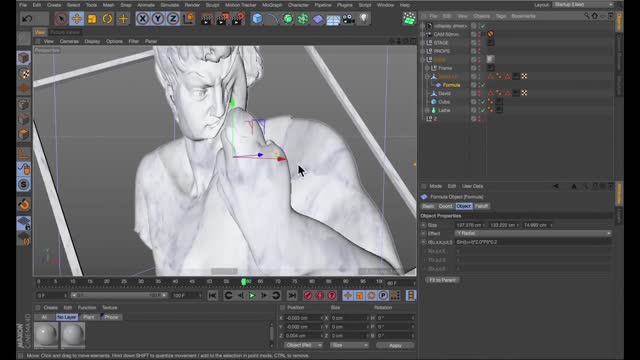Expand the PROPS null in object tree
The width and height of the screenshot is (640, 360).
(x=422, y=51)
